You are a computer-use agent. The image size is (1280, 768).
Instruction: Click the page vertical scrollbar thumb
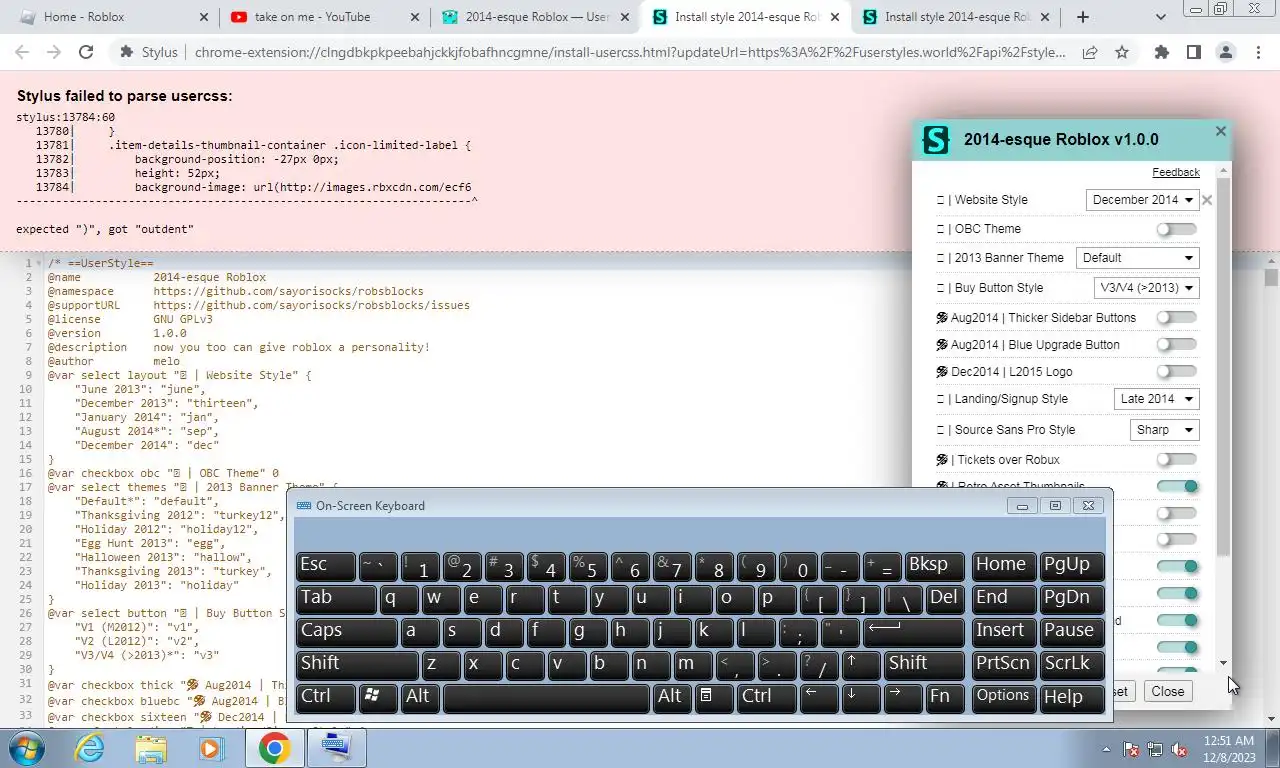(1271, 277)
